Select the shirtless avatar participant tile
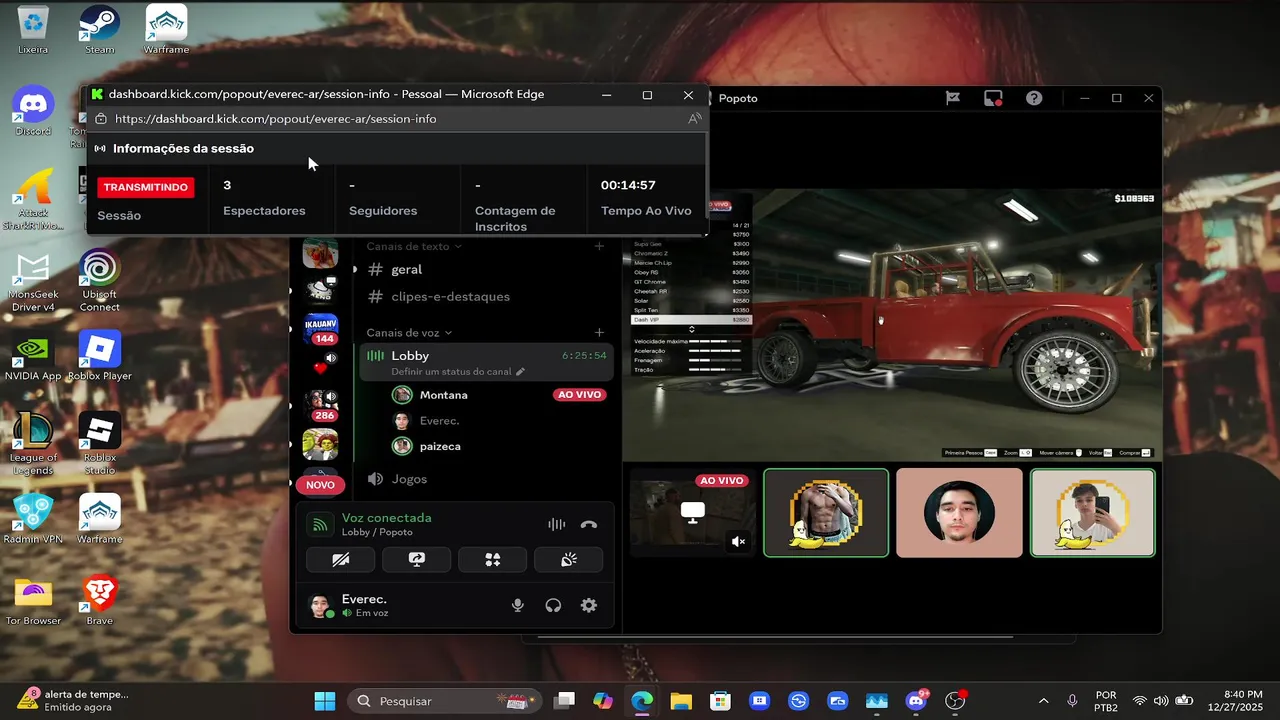 tap(825, 513)
